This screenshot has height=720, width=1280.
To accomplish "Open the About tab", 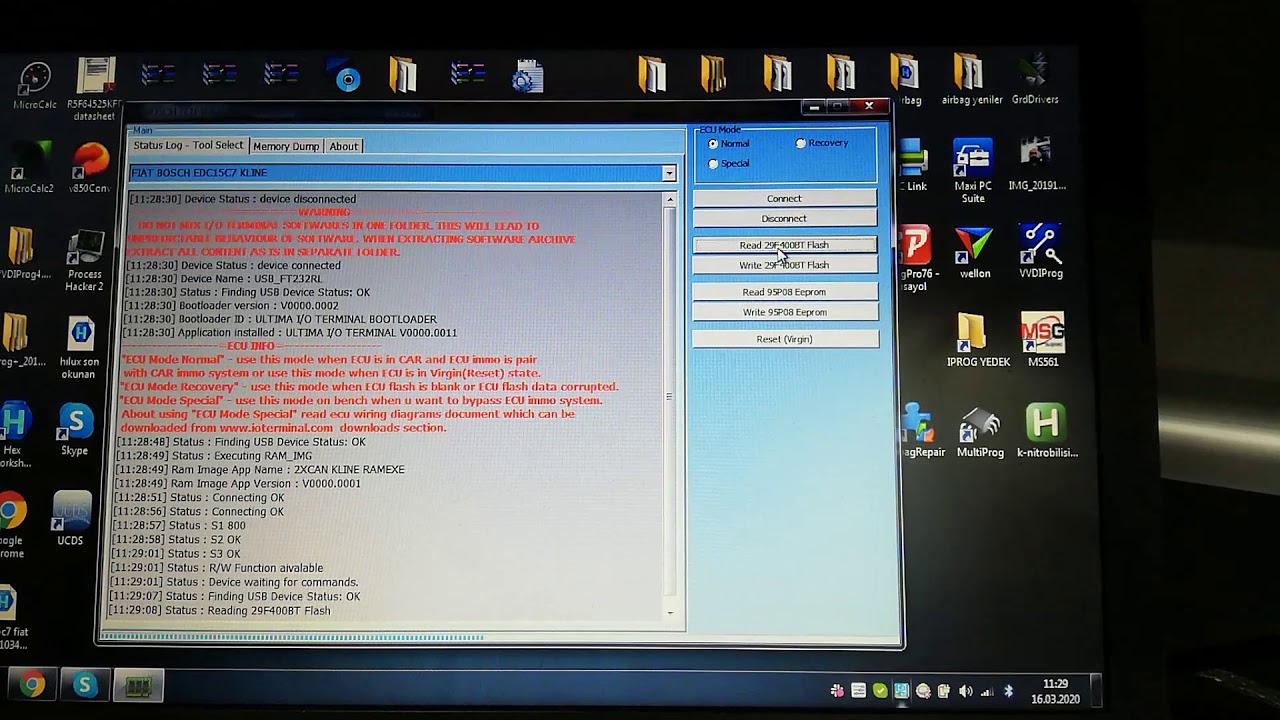I will click(343, 146).
